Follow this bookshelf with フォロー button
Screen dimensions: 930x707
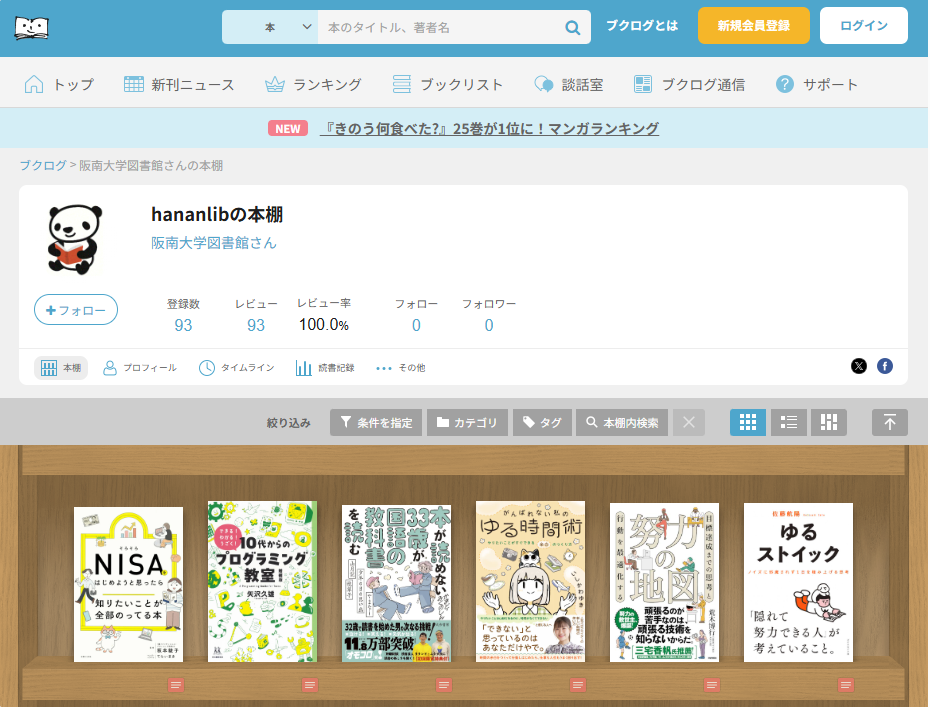coord(76,310)
